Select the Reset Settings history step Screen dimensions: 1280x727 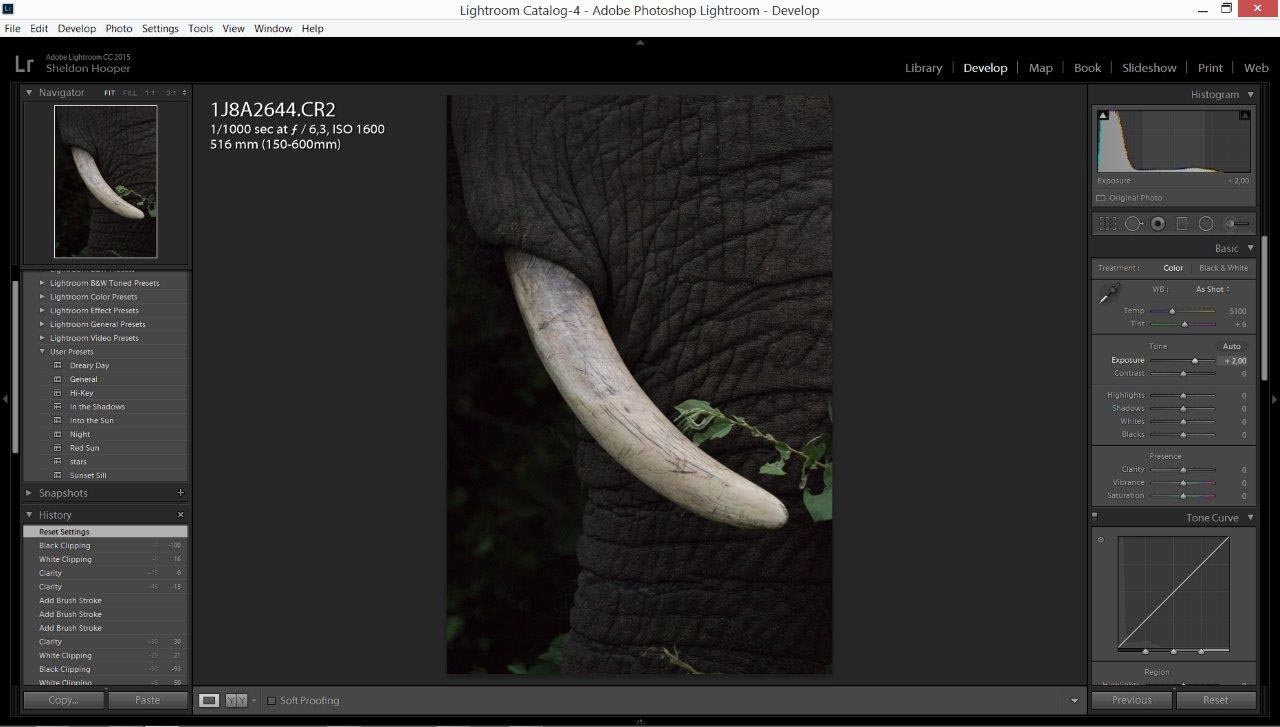pos(105,532)
